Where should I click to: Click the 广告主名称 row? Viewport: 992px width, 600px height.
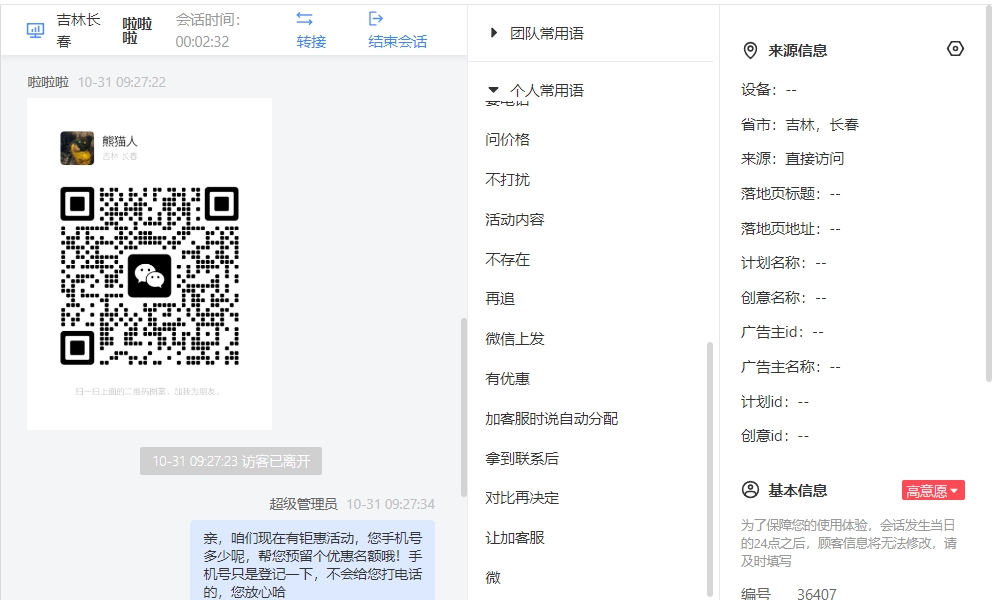[791, 366]
